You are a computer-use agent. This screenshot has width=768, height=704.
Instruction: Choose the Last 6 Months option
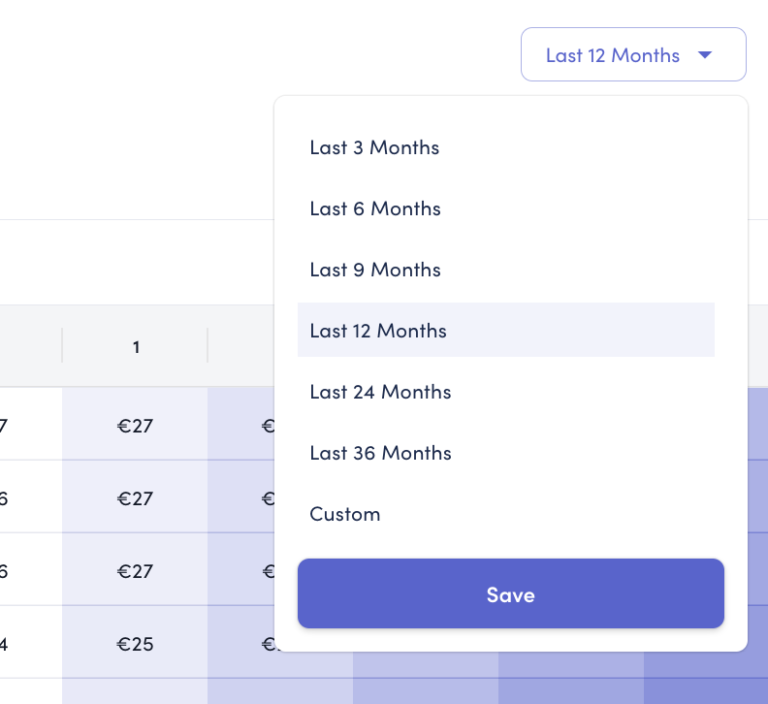pos(375,209)
